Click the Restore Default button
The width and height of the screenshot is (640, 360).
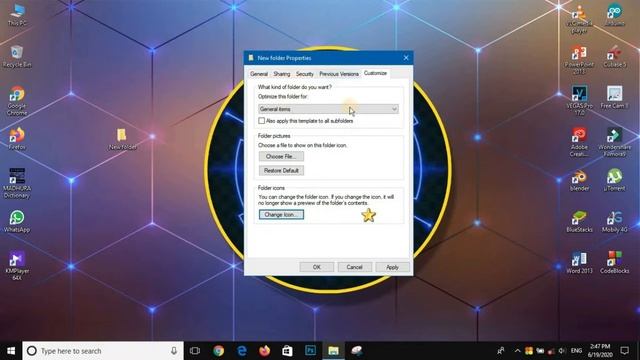(281, 170)
